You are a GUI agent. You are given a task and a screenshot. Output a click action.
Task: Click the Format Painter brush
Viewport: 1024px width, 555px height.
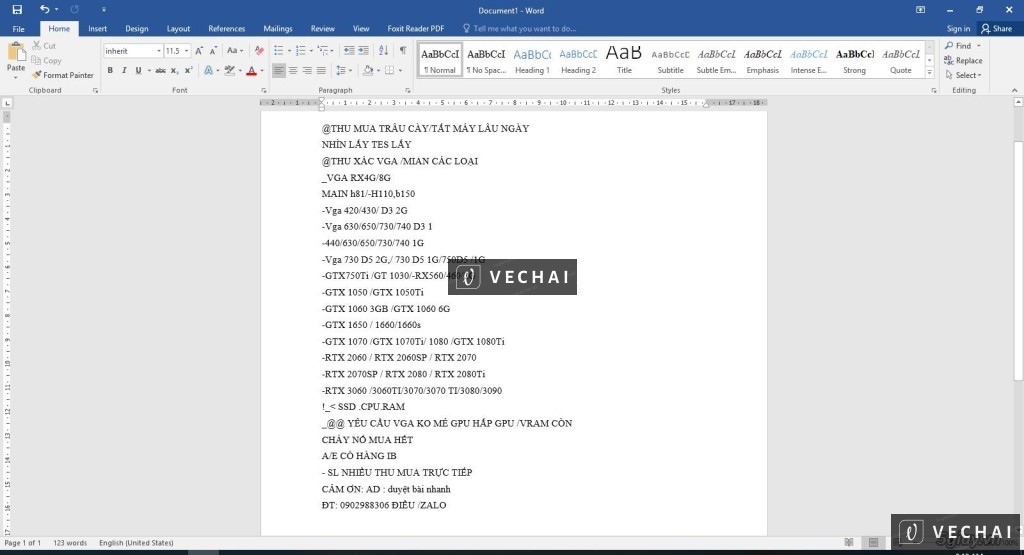pos(62,75)
